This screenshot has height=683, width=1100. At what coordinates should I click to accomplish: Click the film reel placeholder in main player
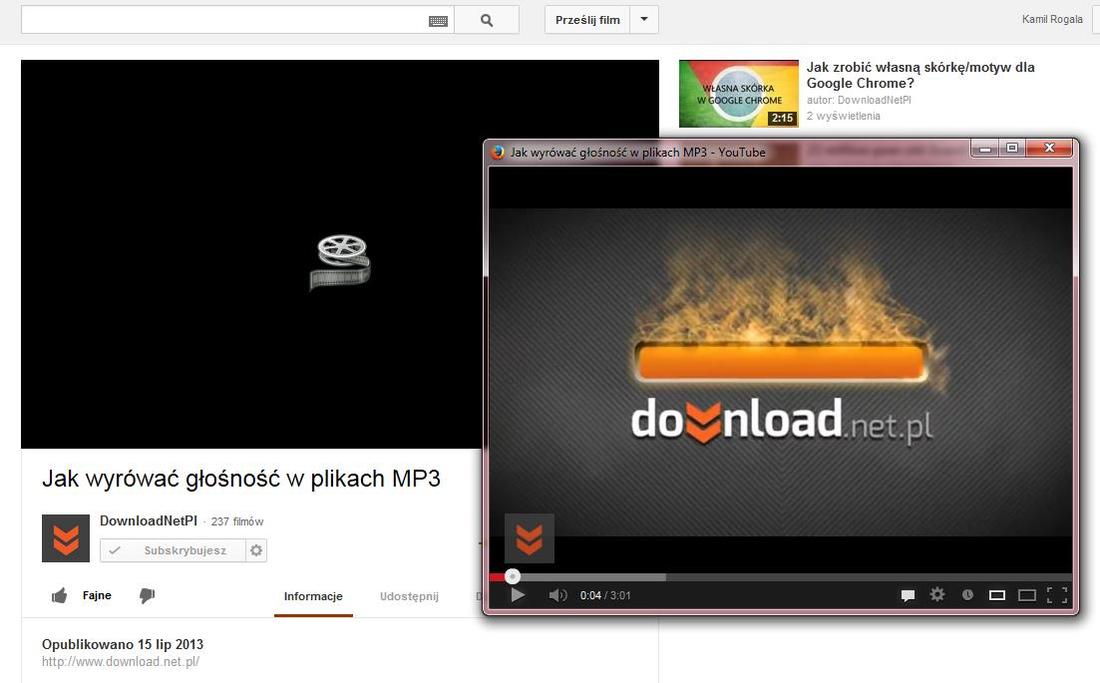point(340,262)
